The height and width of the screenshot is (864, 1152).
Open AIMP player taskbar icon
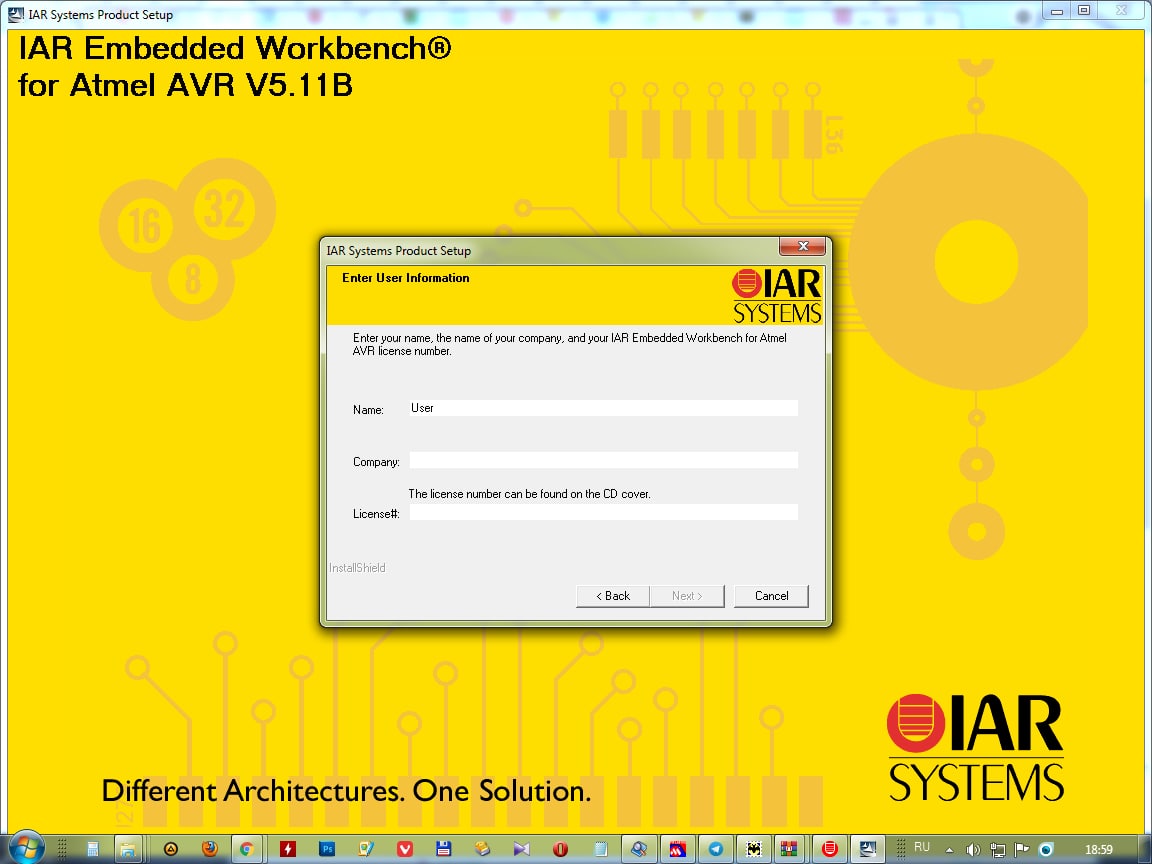point(170,849)
